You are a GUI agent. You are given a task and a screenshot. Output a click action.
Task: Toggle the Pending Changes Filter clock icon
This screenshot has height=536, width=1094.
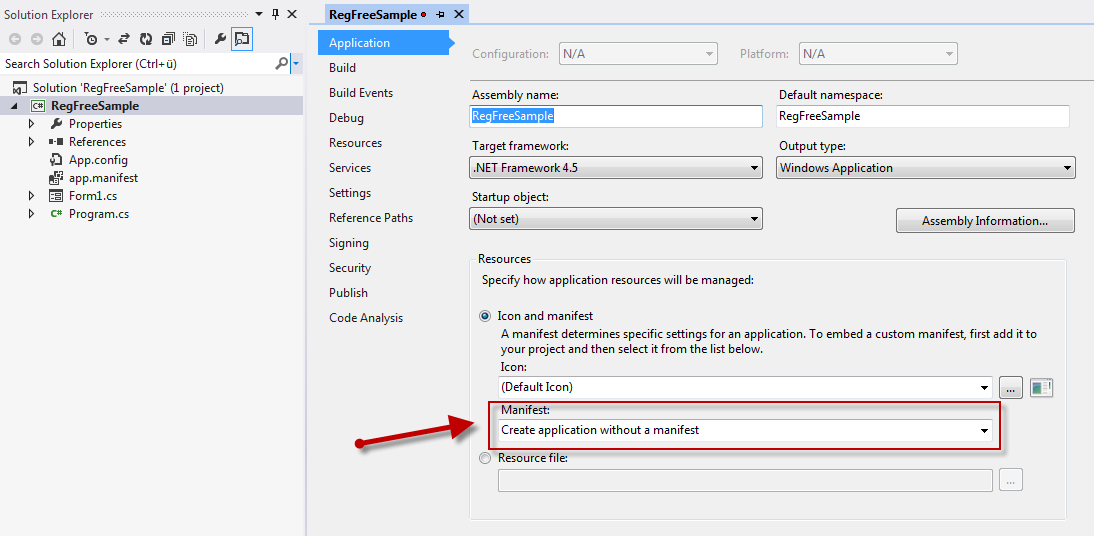91,40
